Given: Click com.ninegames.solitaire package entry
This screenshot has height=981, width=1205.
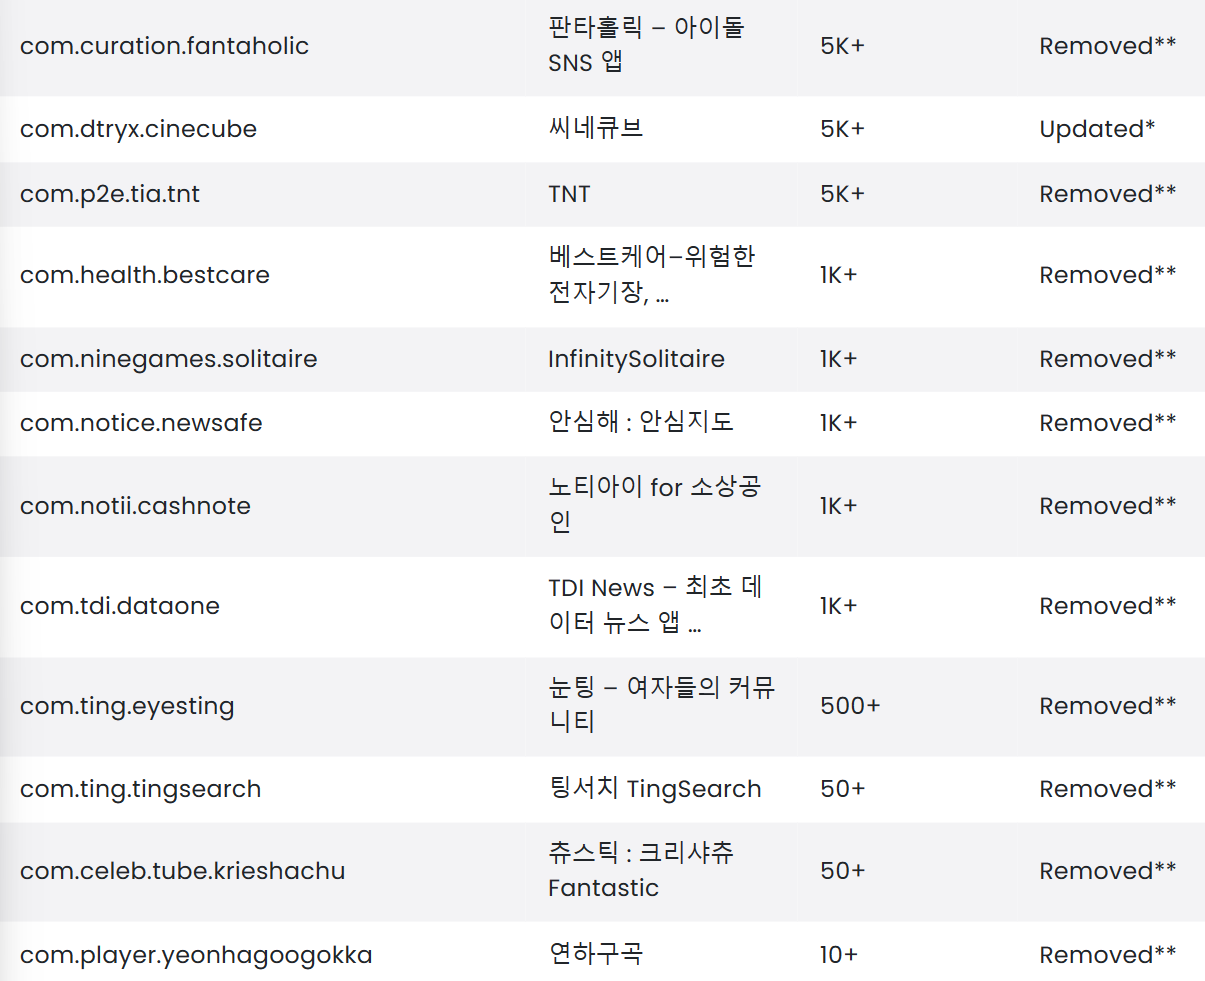Looking at the screenshot, I should (169, 359).
